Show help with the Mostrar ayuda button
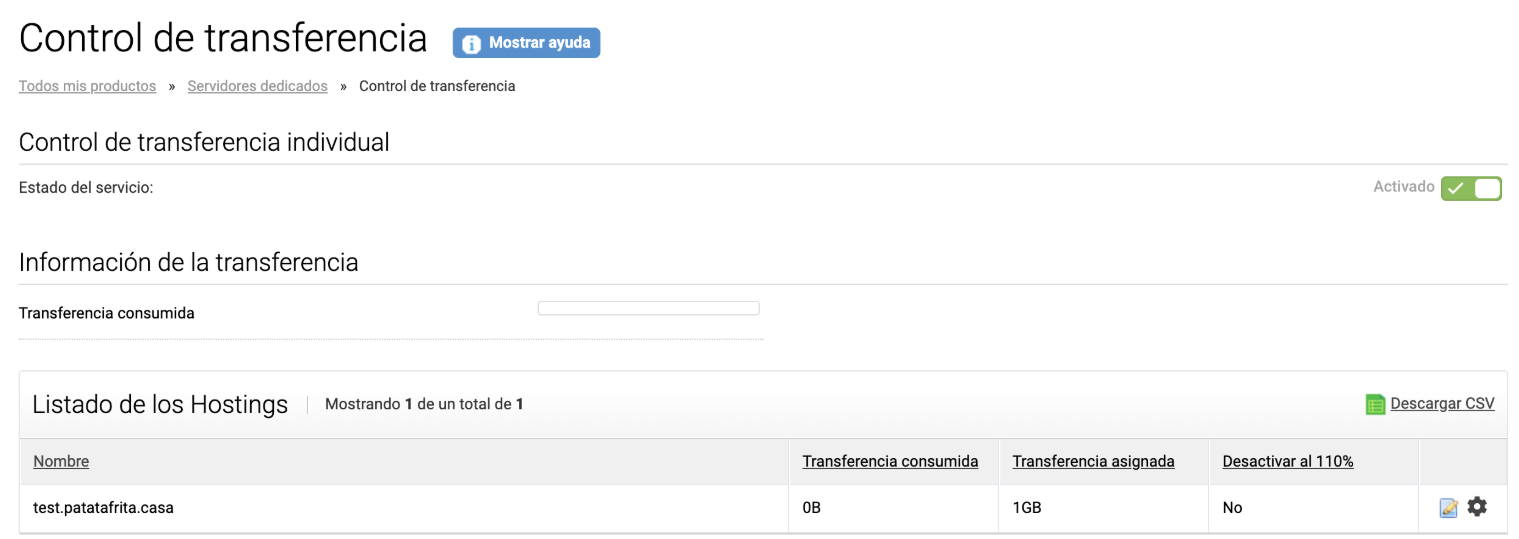 (526, 43)
